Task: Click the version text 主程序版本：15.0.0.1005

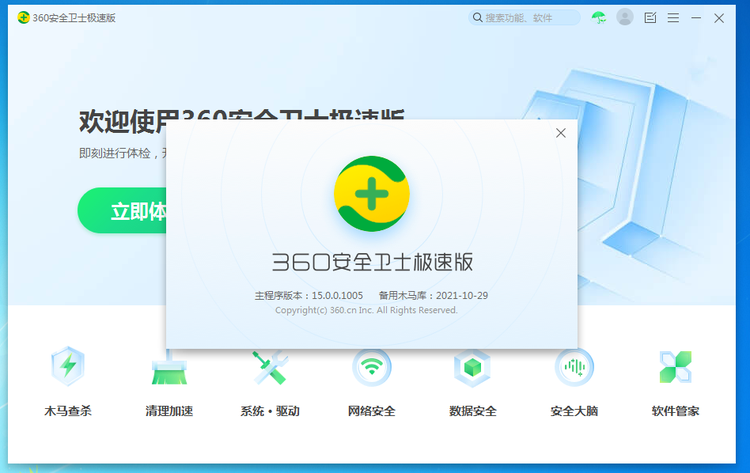Action: (x=309, y=296)
